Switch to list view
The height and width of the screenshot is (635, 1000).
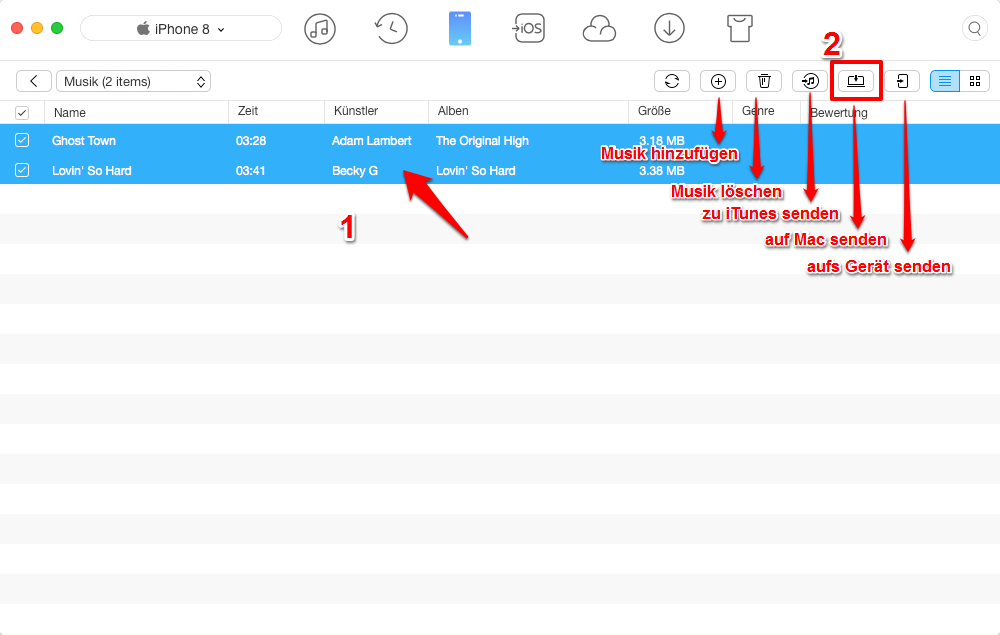[x=945, y=81]
